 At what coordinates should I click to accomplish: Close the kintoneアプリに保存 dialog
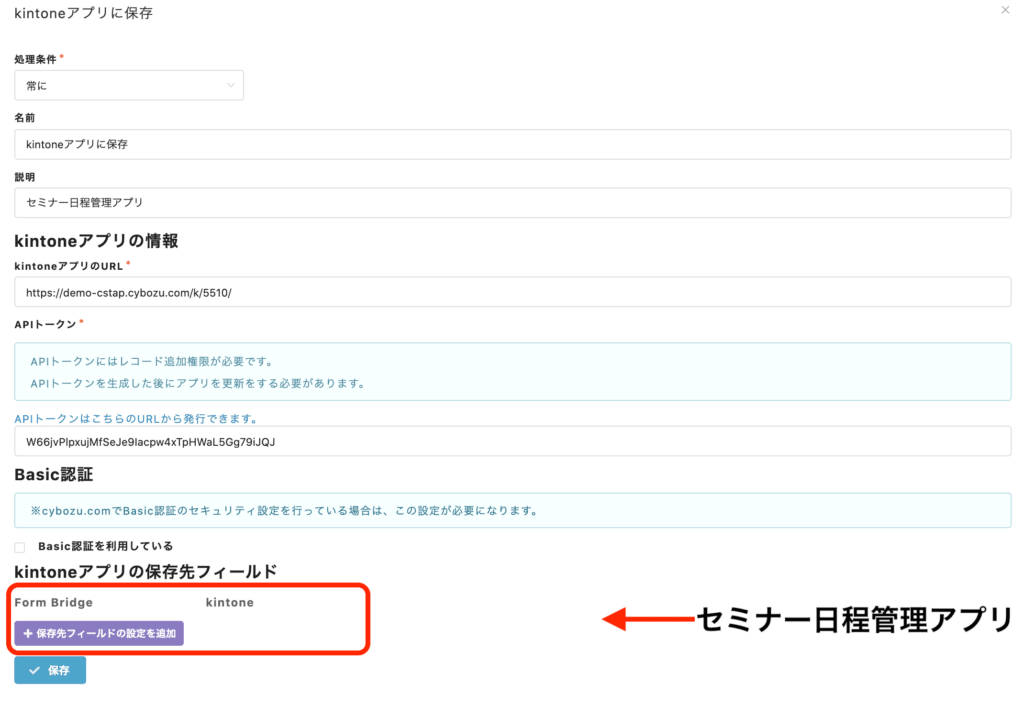click(1005, 10)
